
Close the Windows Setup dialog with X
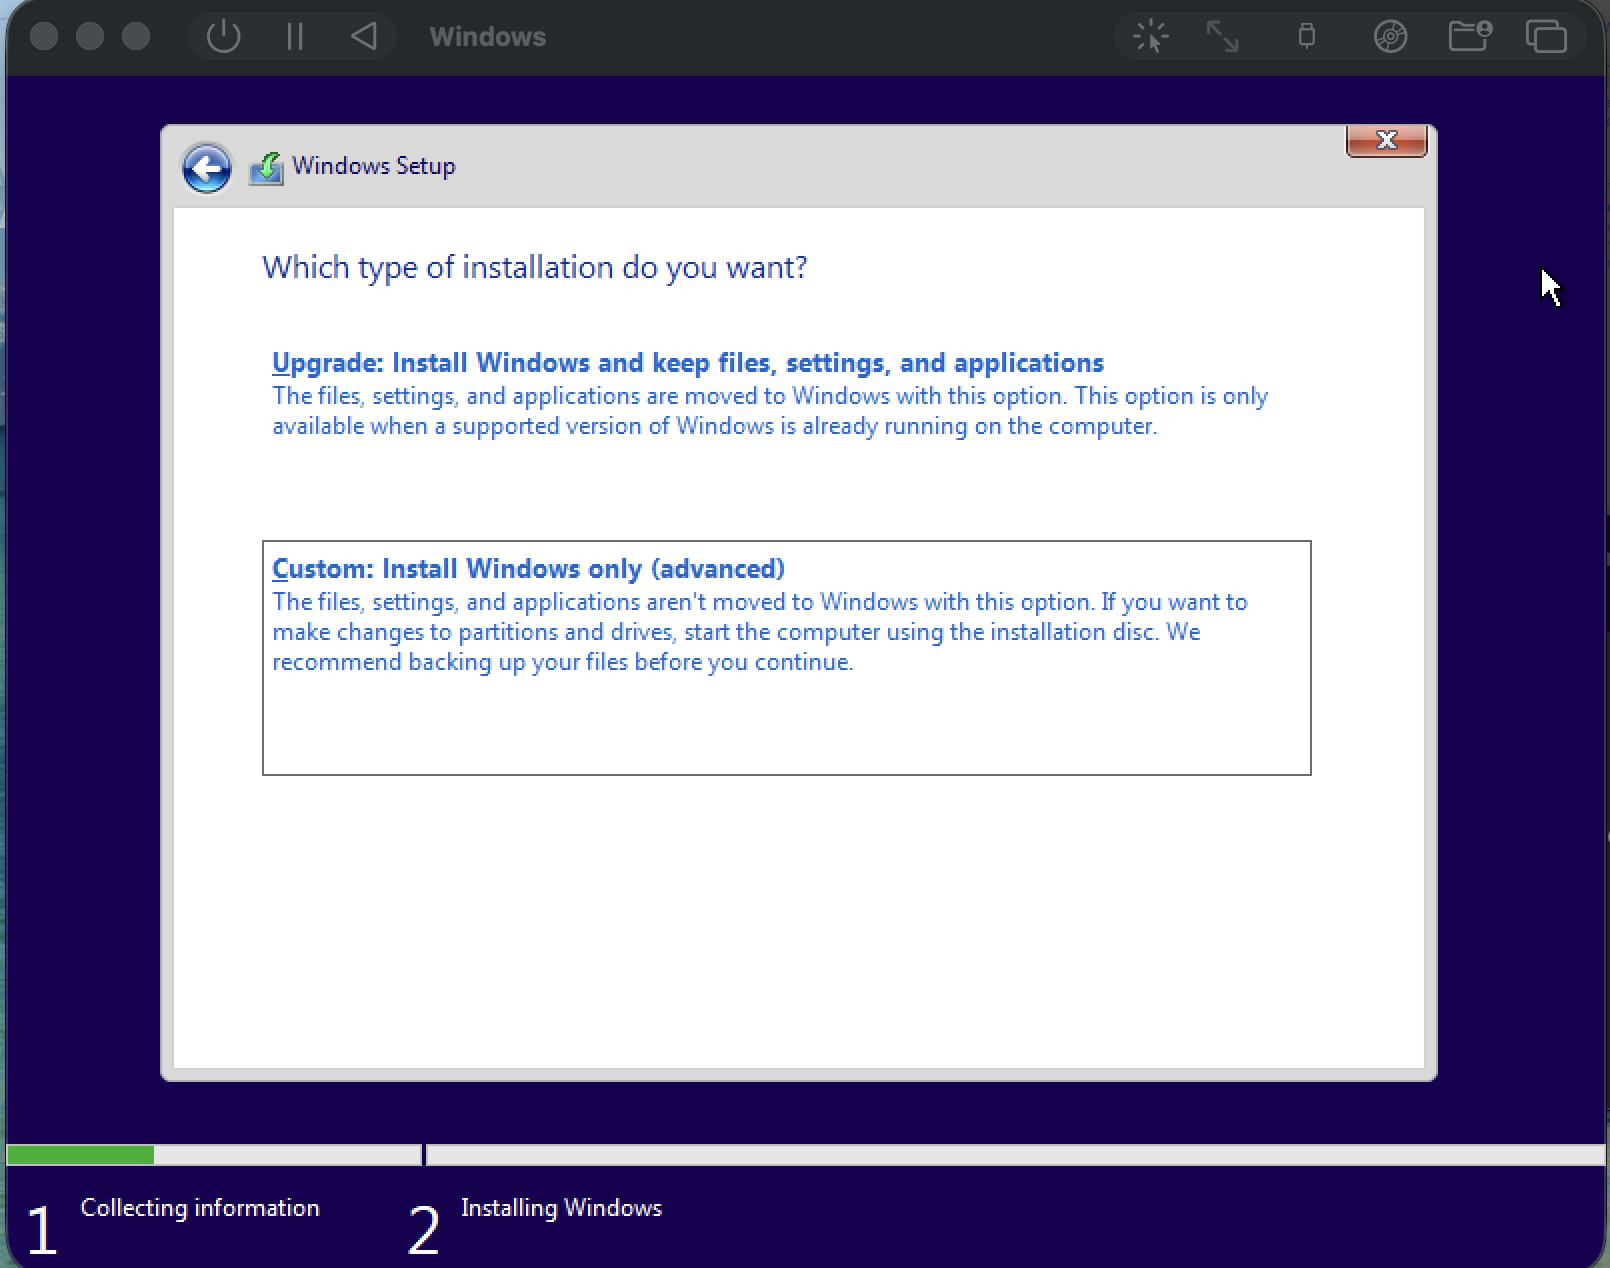(1387, 142)
